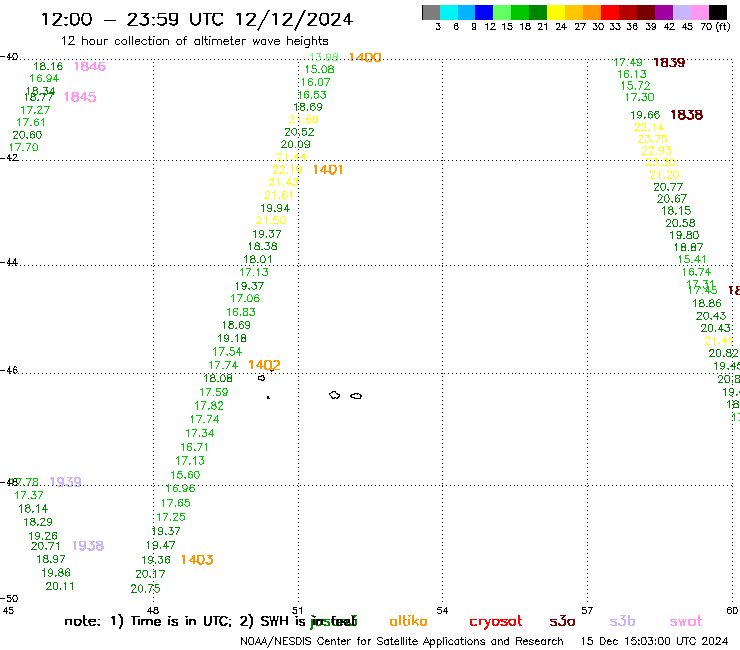Click the dark red s3a satellite label
This screenshot has height=650, width=740.
562,622
